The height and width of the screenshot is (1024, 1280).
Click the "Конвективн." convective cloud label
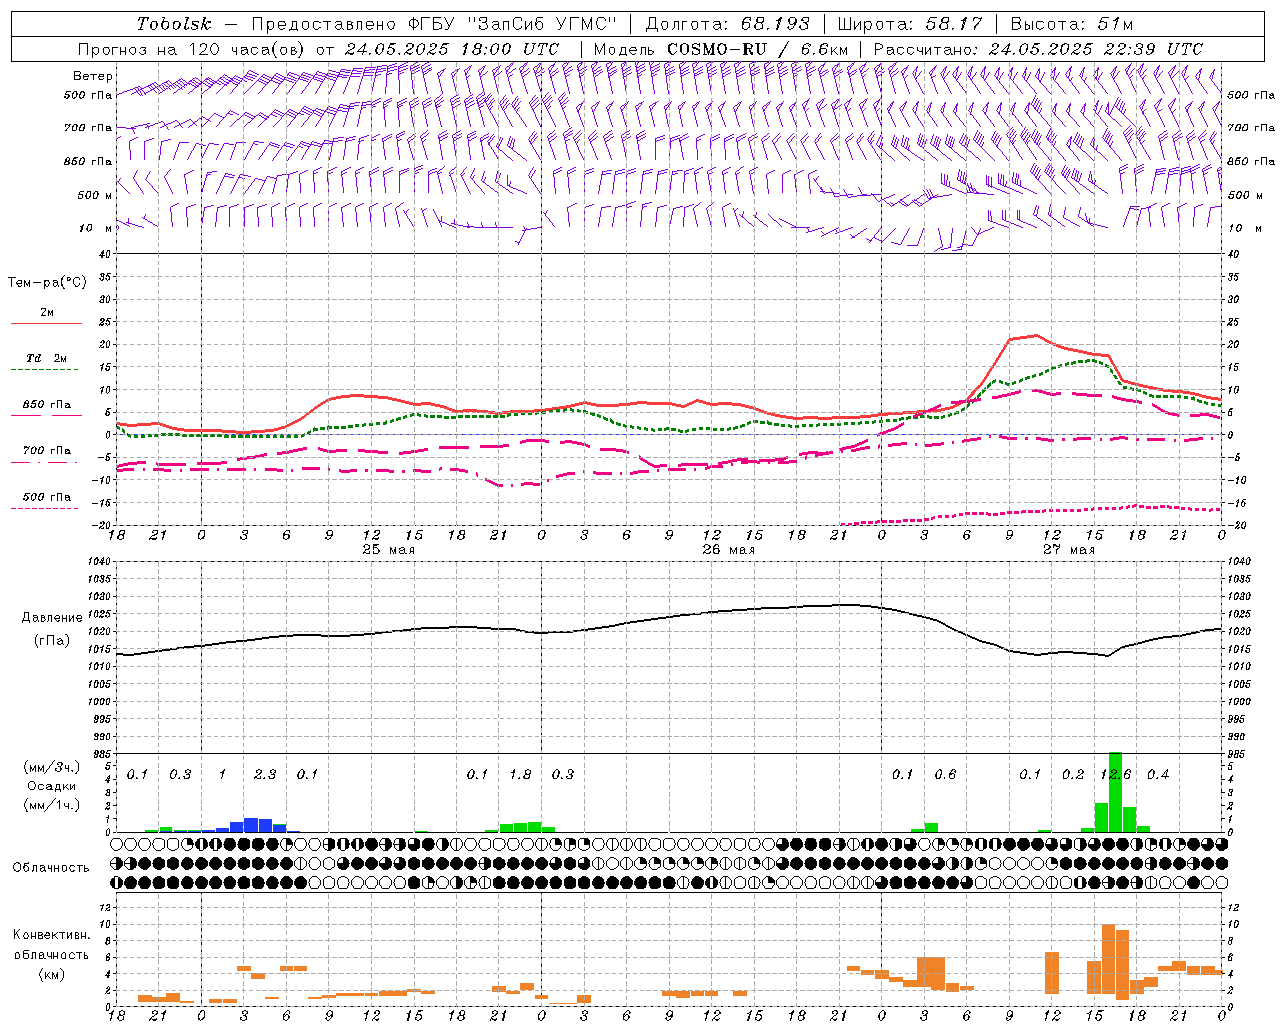click(x=51, y=935)
